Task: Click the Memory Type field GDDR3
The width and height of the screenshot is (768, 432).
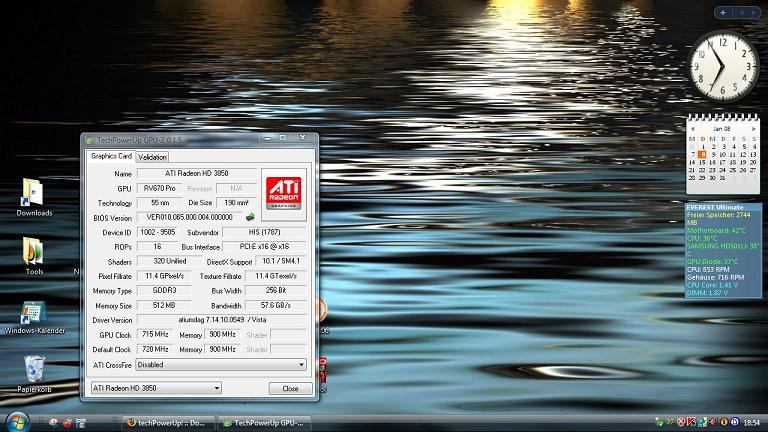Action: (x=164, y=290)
